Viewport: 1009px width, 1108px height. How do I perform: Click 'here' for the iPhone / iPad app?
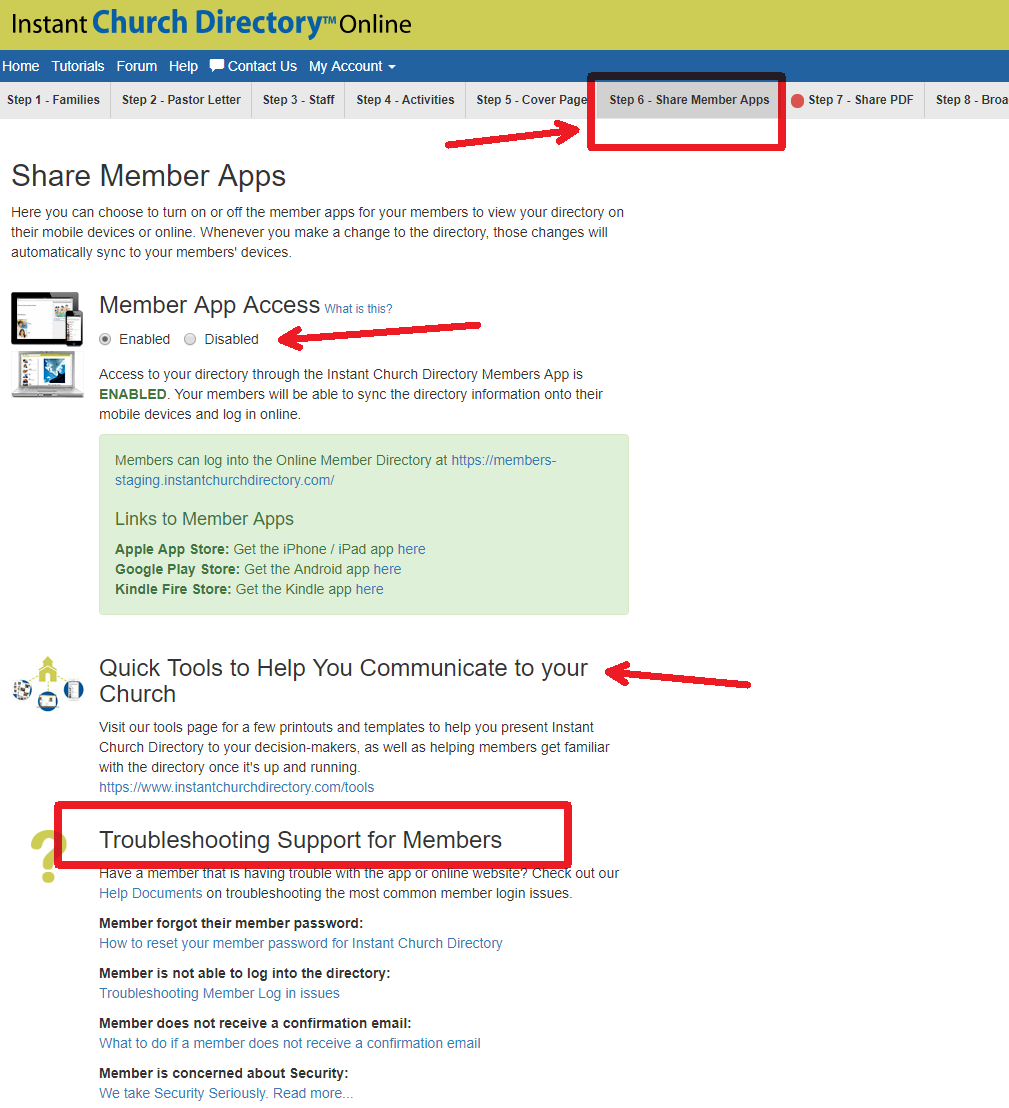411,549
